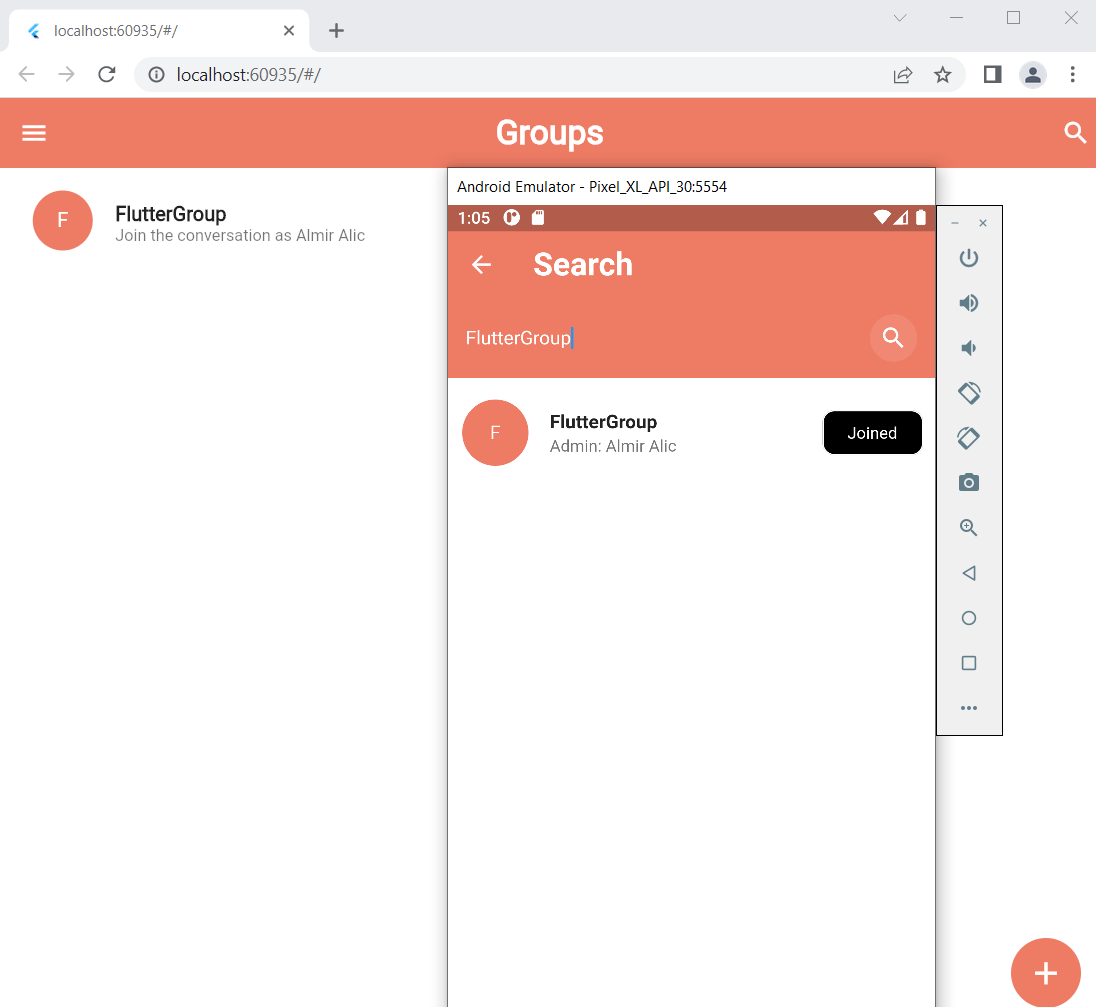The image size is (1096, 1007).
Task: Click 'Admin: Almir Alic' text in emulator
Action: [613, 446]
